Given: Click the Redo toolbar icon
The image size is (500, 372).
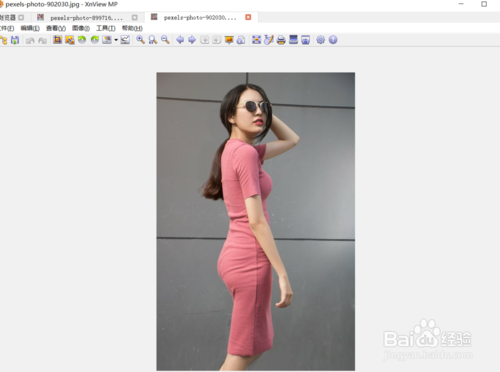Looking at the screenshot, I should (42, 40).
